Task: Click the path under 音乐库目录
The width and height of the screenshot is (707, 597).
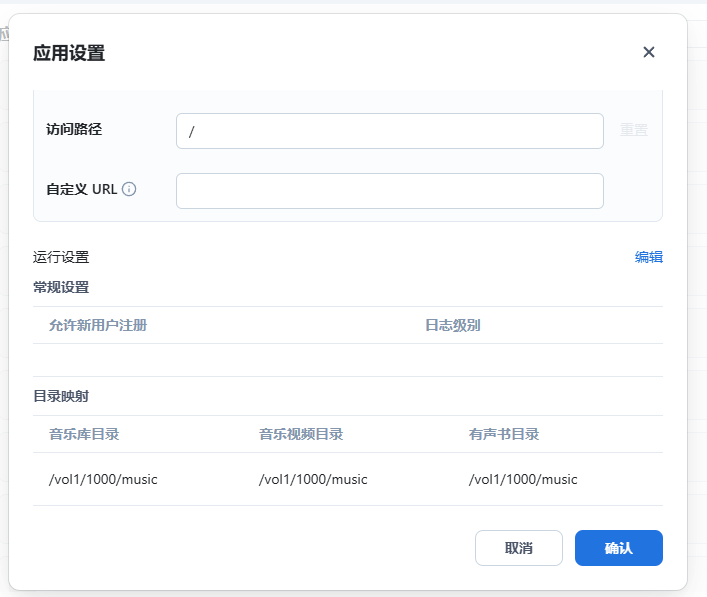Action: pyautogui.click(x=103, y=479)
